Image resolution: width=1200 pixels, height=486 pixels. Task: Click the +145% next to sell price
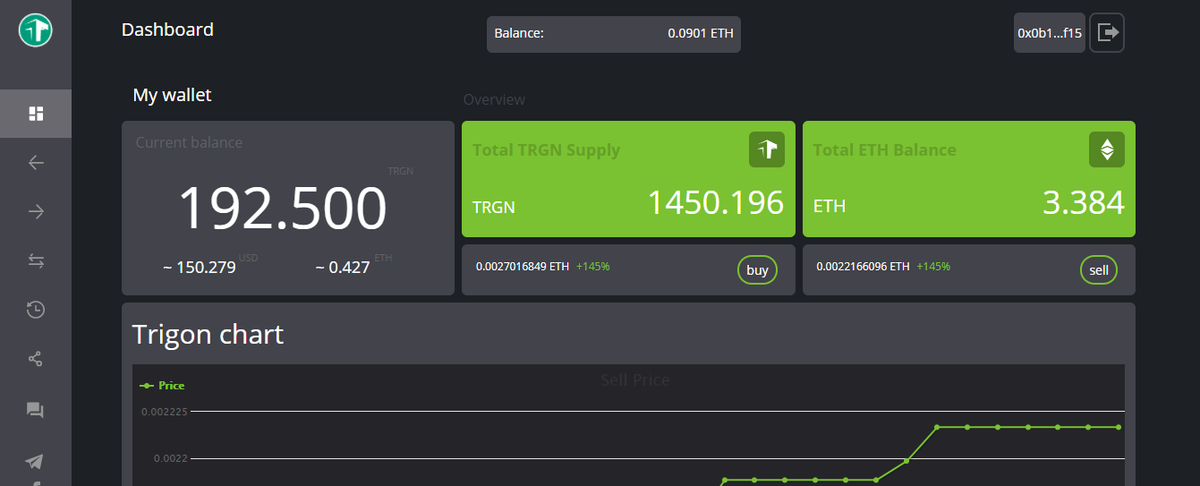[x=933, y=267]
